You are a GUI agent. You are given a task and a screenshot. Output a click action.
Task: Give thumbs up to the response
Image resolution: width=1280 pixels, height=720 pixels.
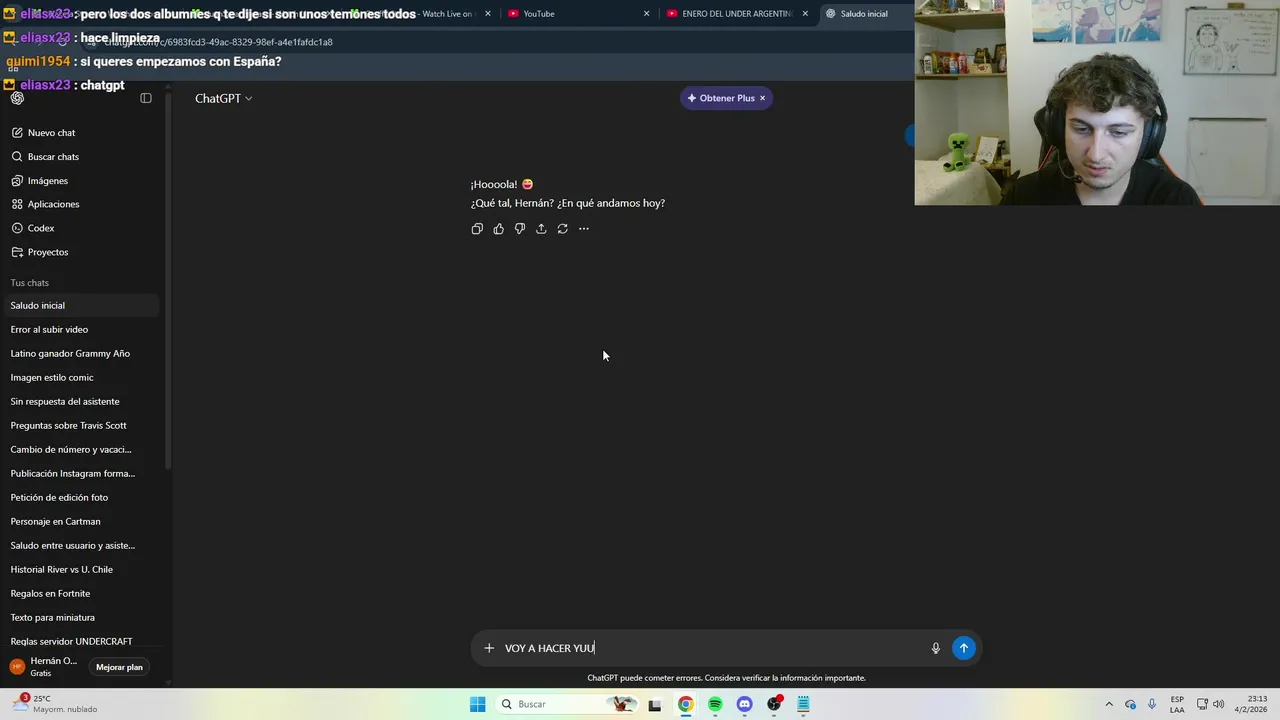tap(498, 229)
